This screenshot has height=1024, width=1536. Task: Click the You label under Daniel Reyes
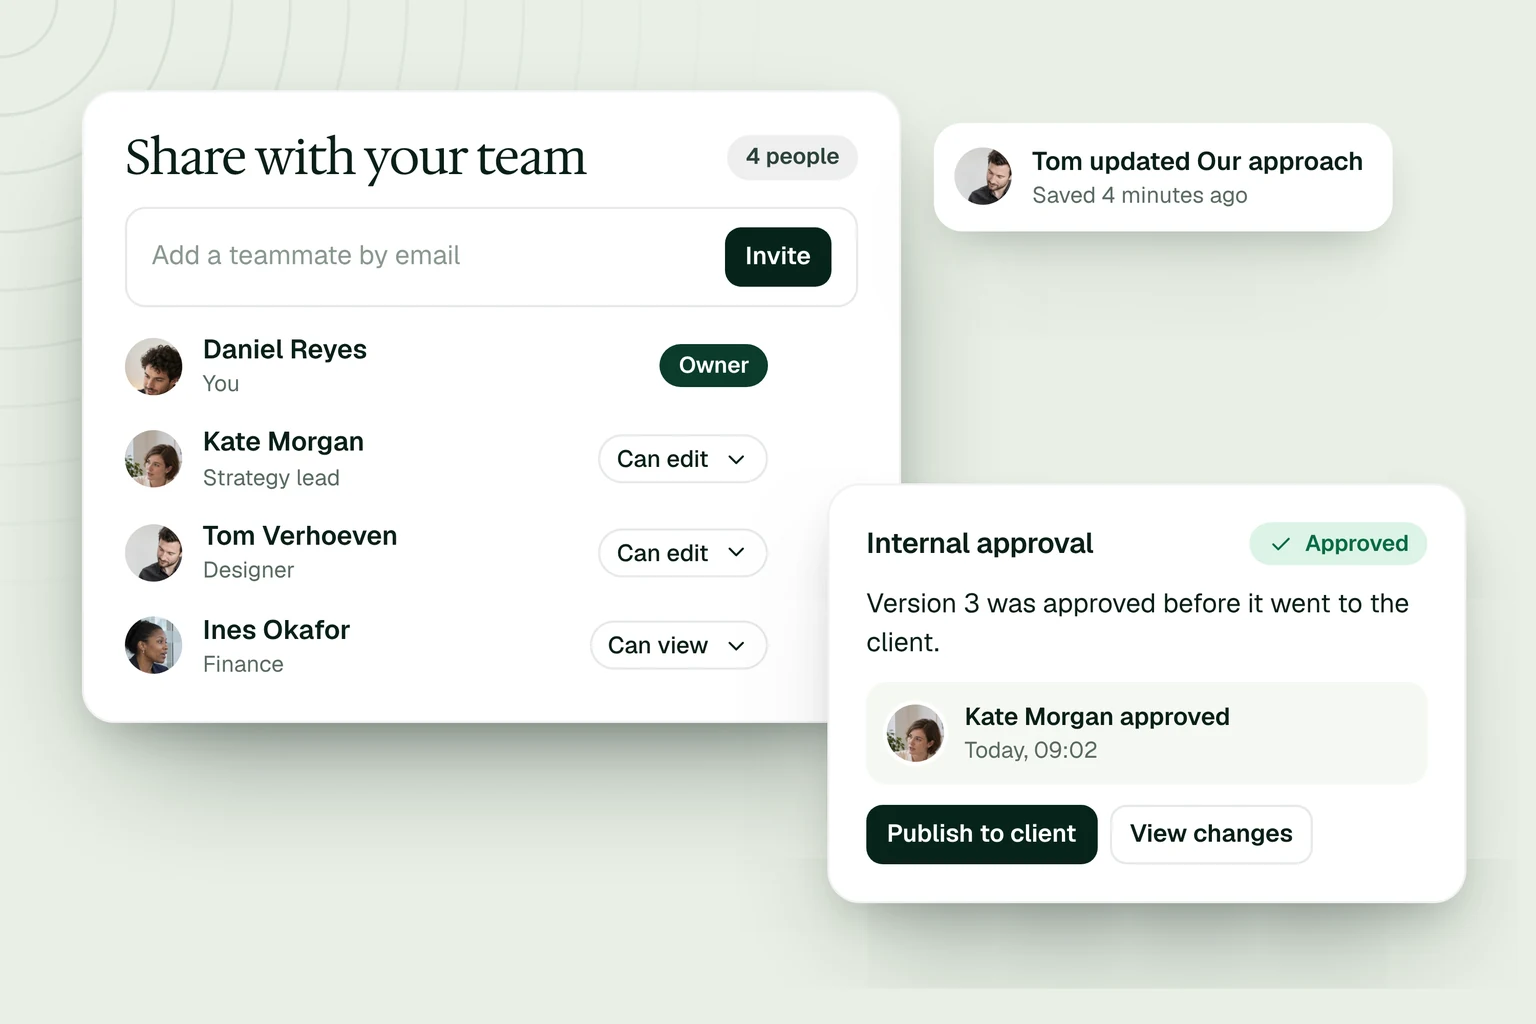point(221,384)
